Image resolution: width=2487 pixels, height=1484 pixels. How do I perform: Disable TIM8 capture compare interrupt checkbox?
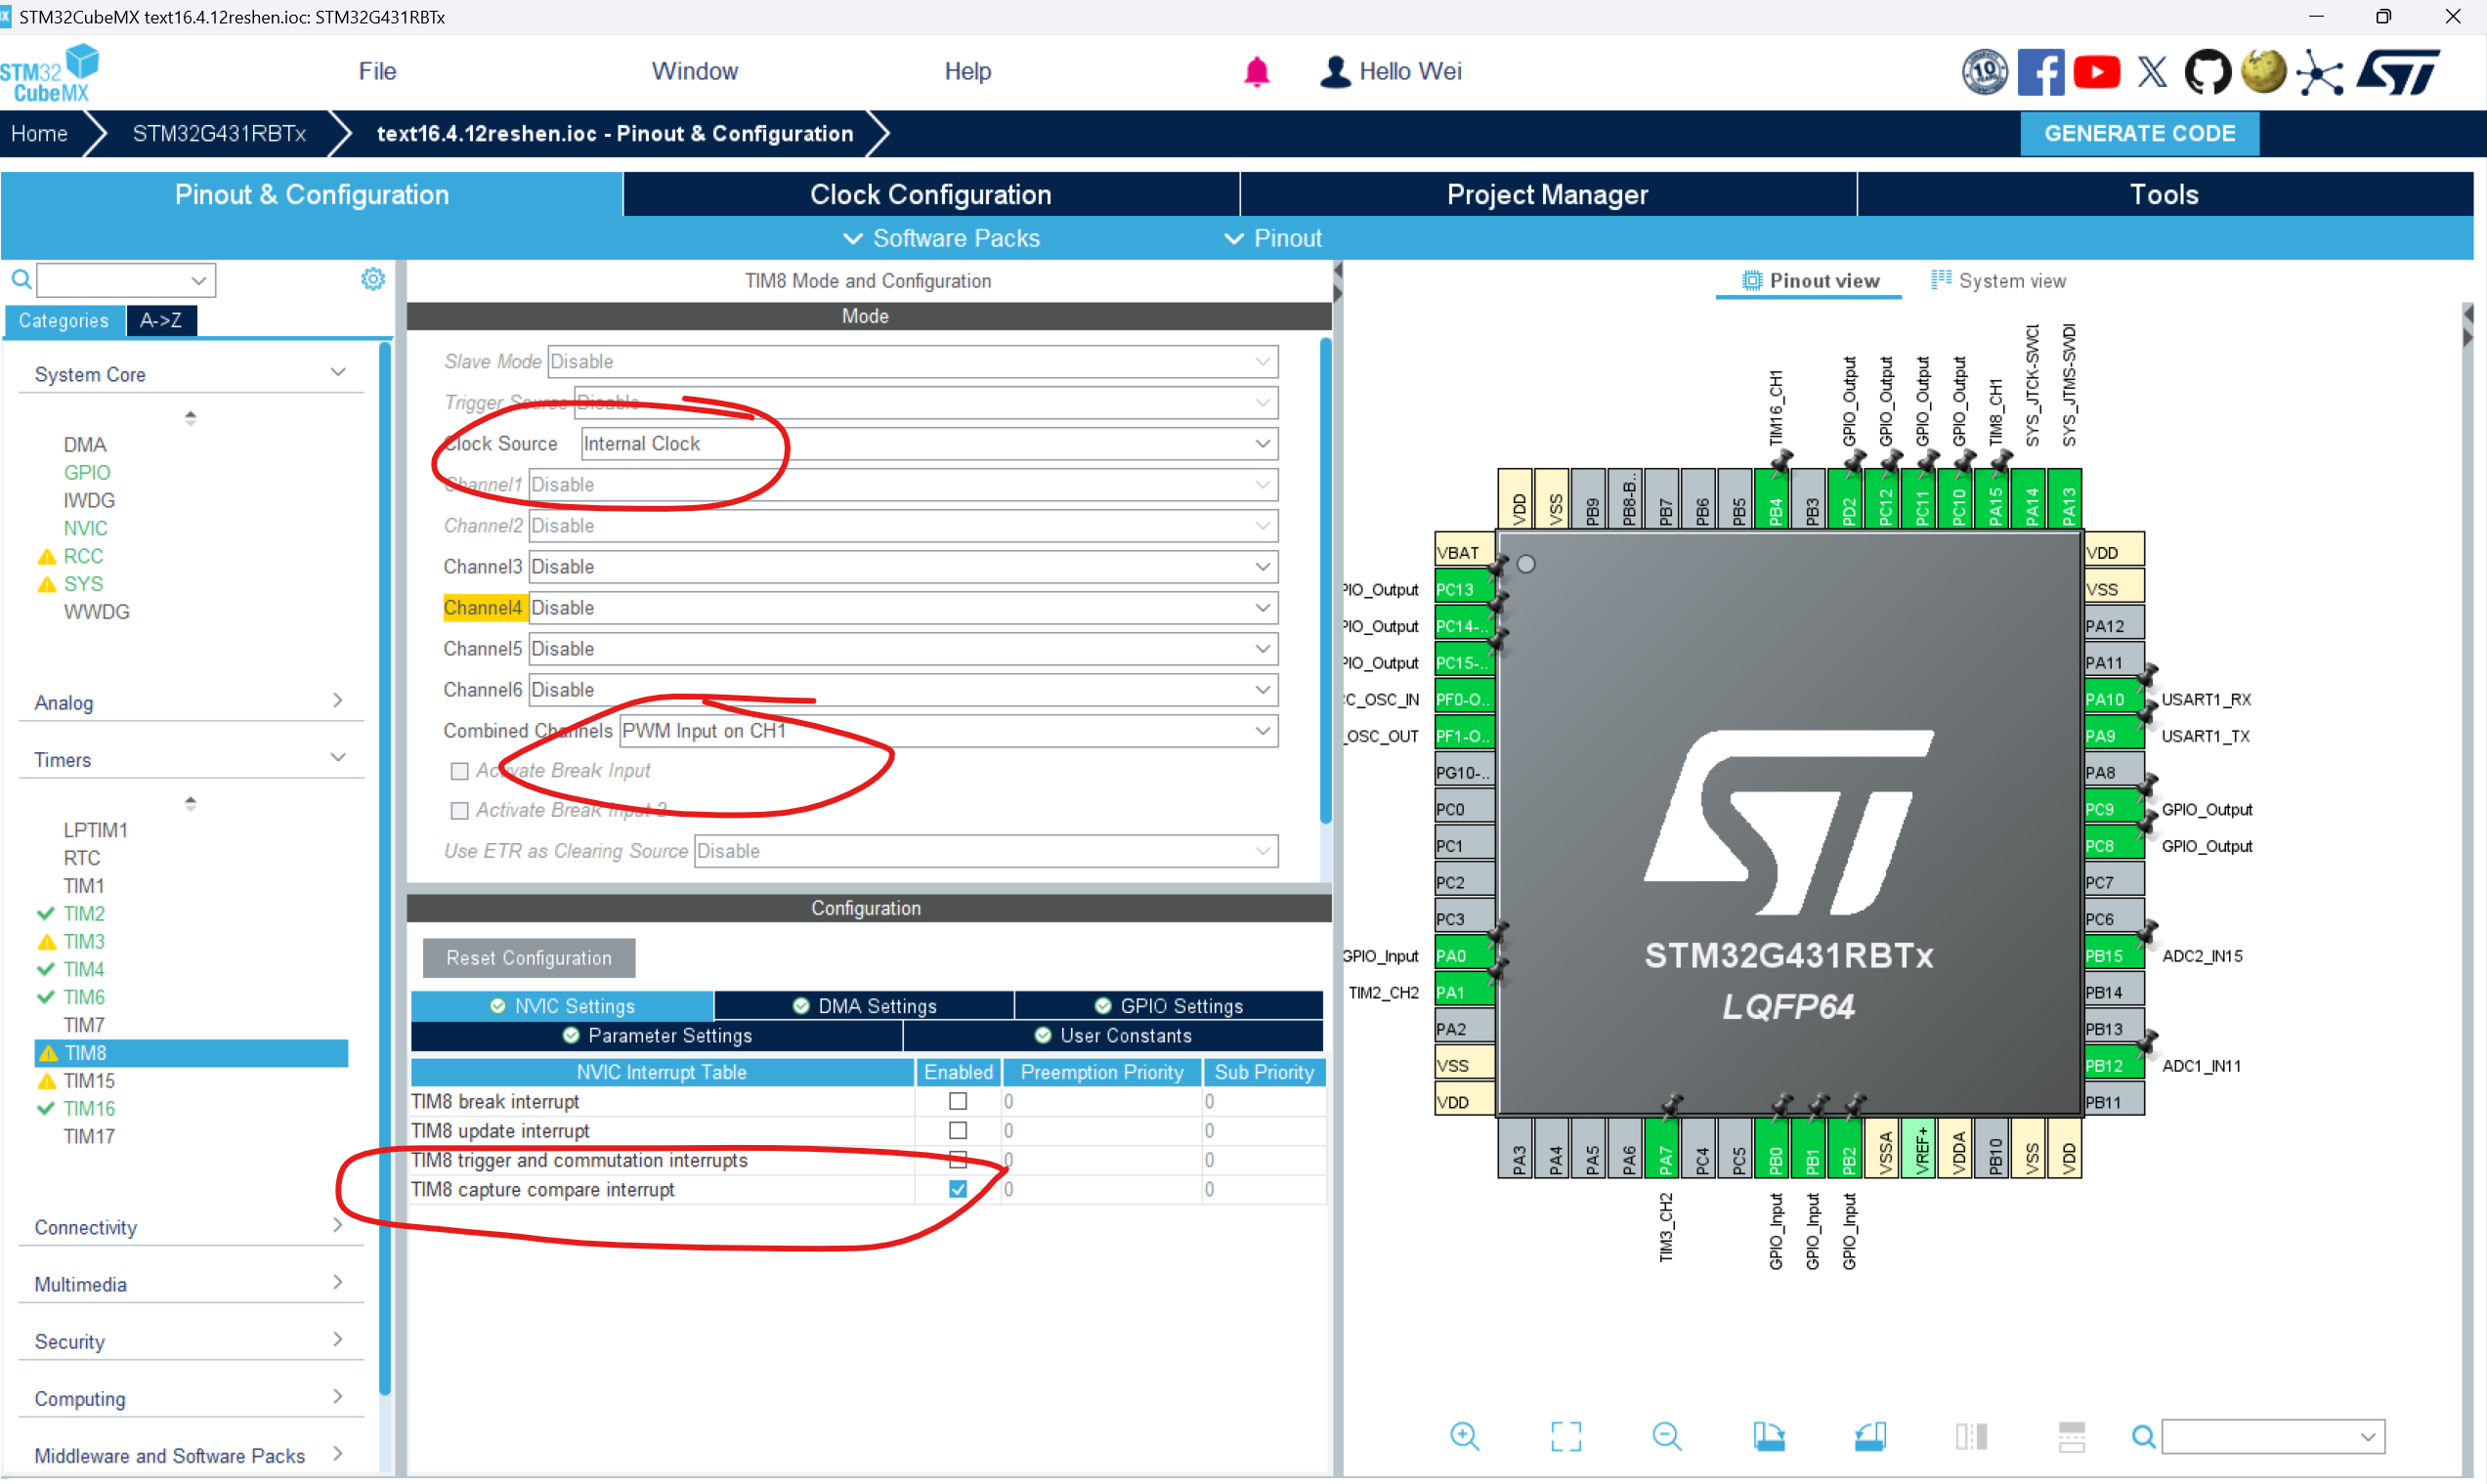[x=957, y=1189]
